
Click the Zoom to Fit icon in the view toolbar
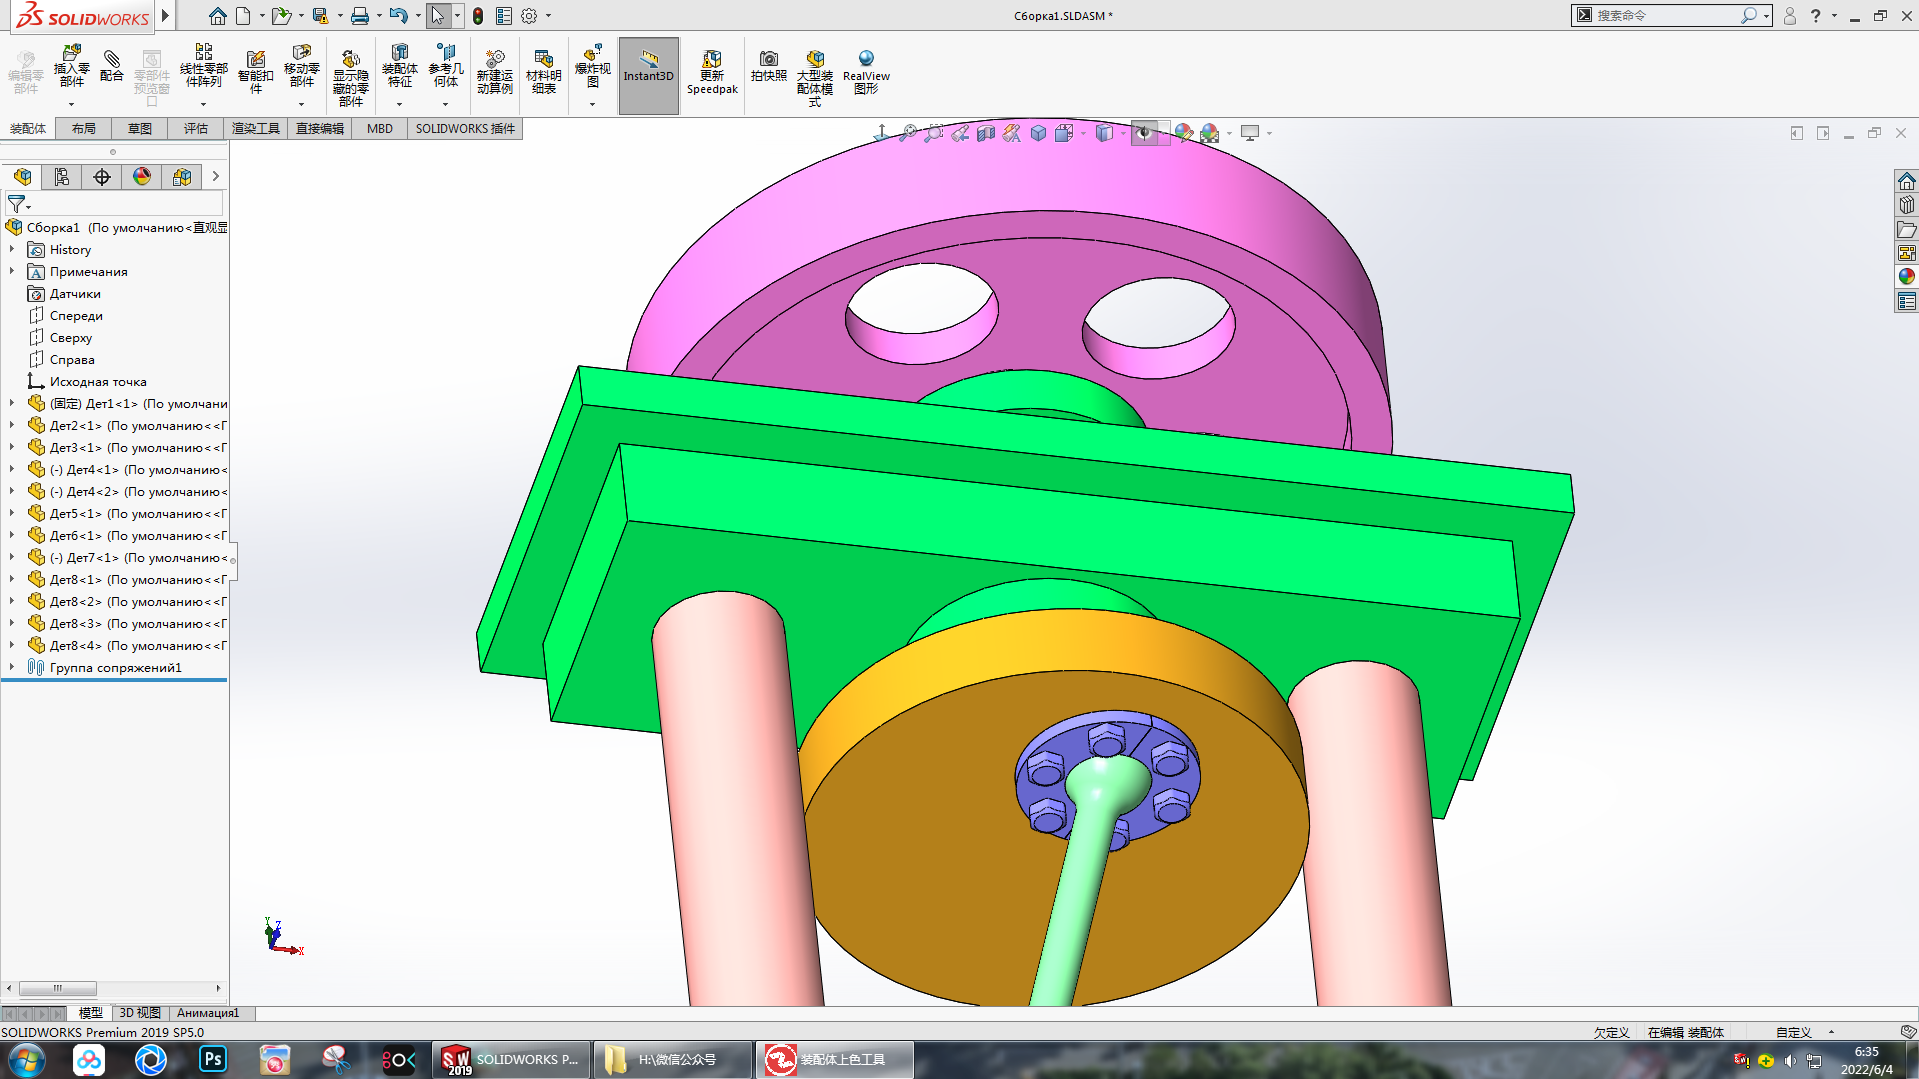[x=907, y=133]
